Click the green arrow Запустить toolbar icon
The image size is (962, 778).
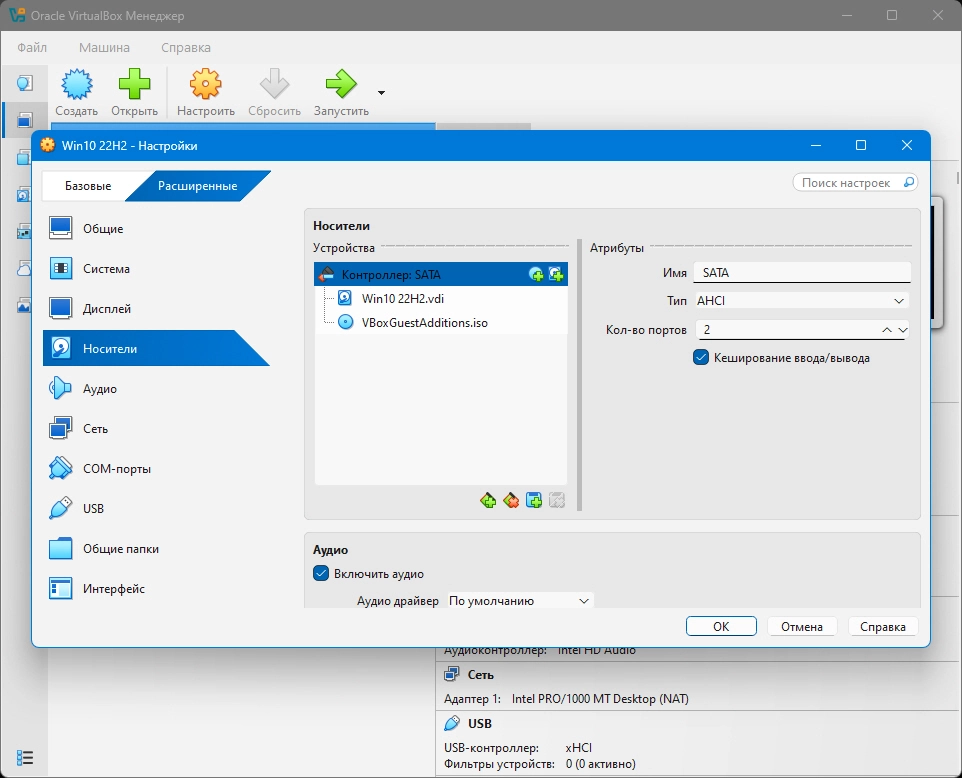coord(341,84)
